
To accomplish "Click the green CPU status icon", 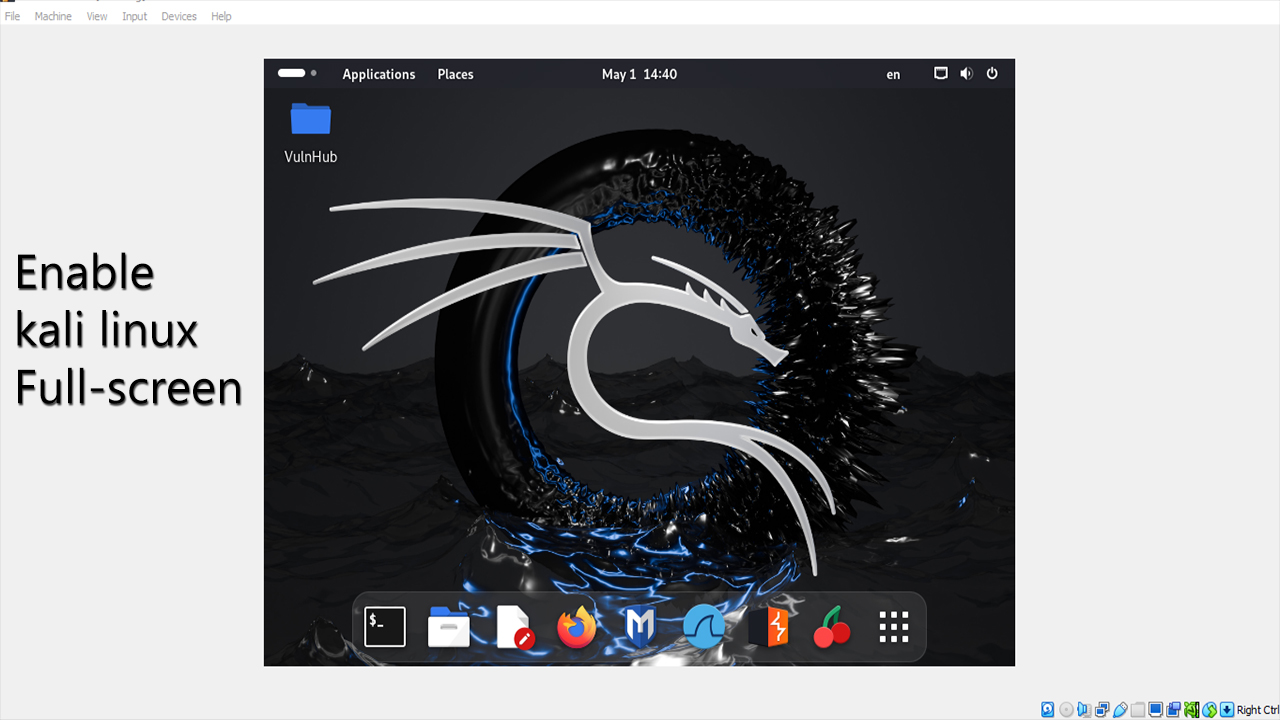I will click(x=1191, y=710).
